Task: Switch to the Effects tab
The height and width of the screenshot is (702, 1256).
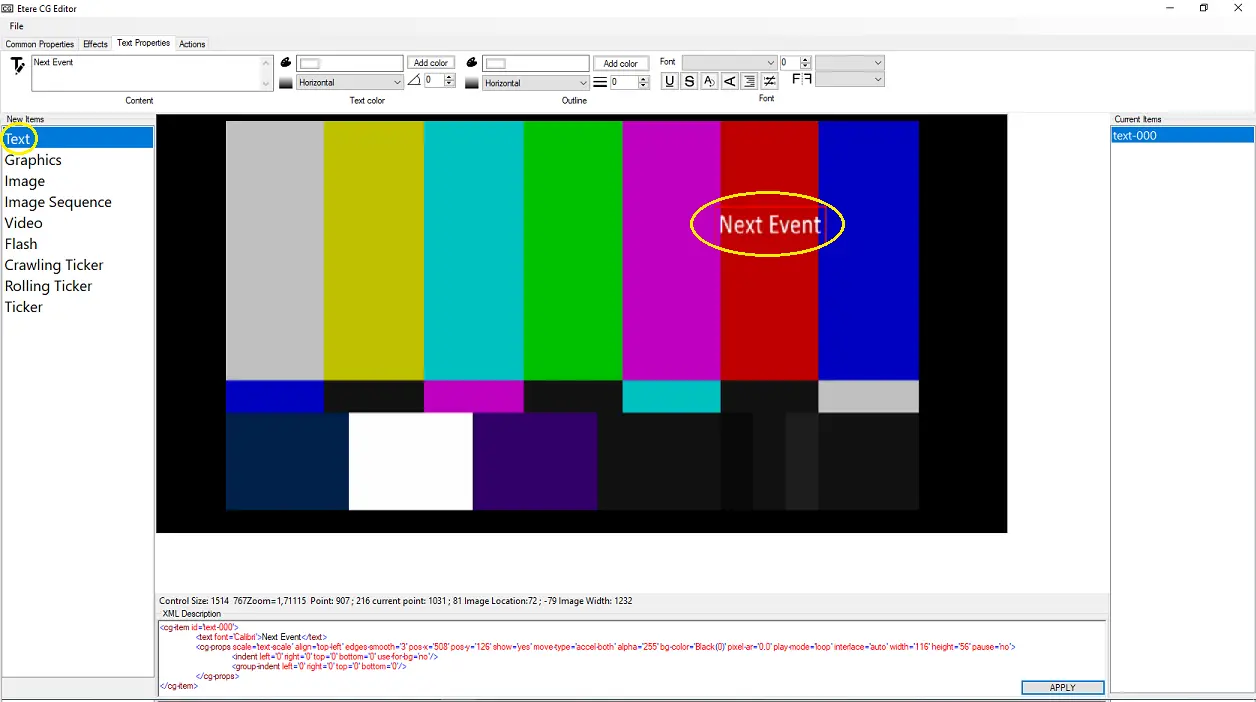Action: 95,44
